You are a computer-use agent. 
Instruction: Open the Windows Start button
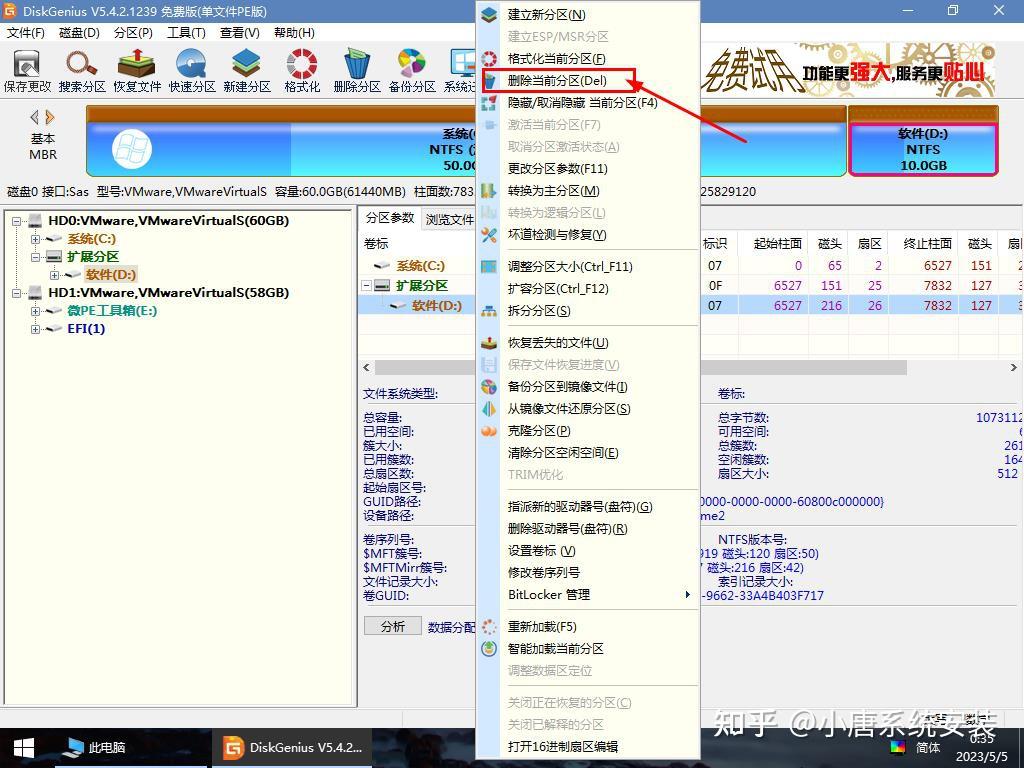point(25,748)
